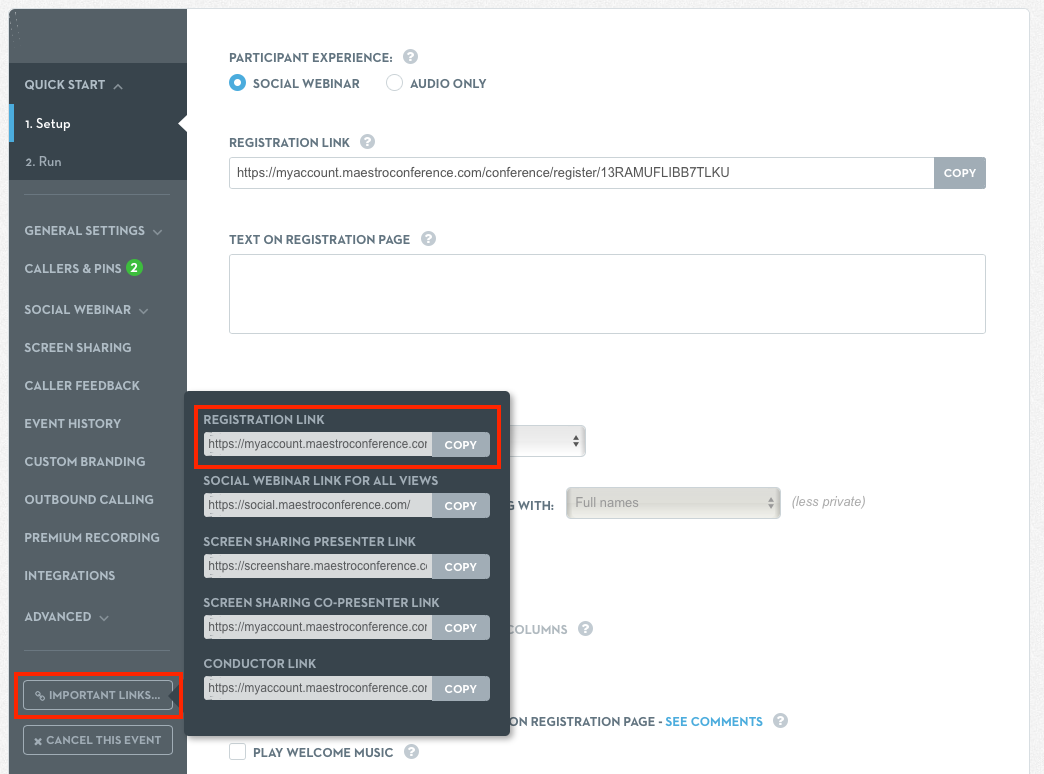Collapse Quick Start section

point(118,86)
